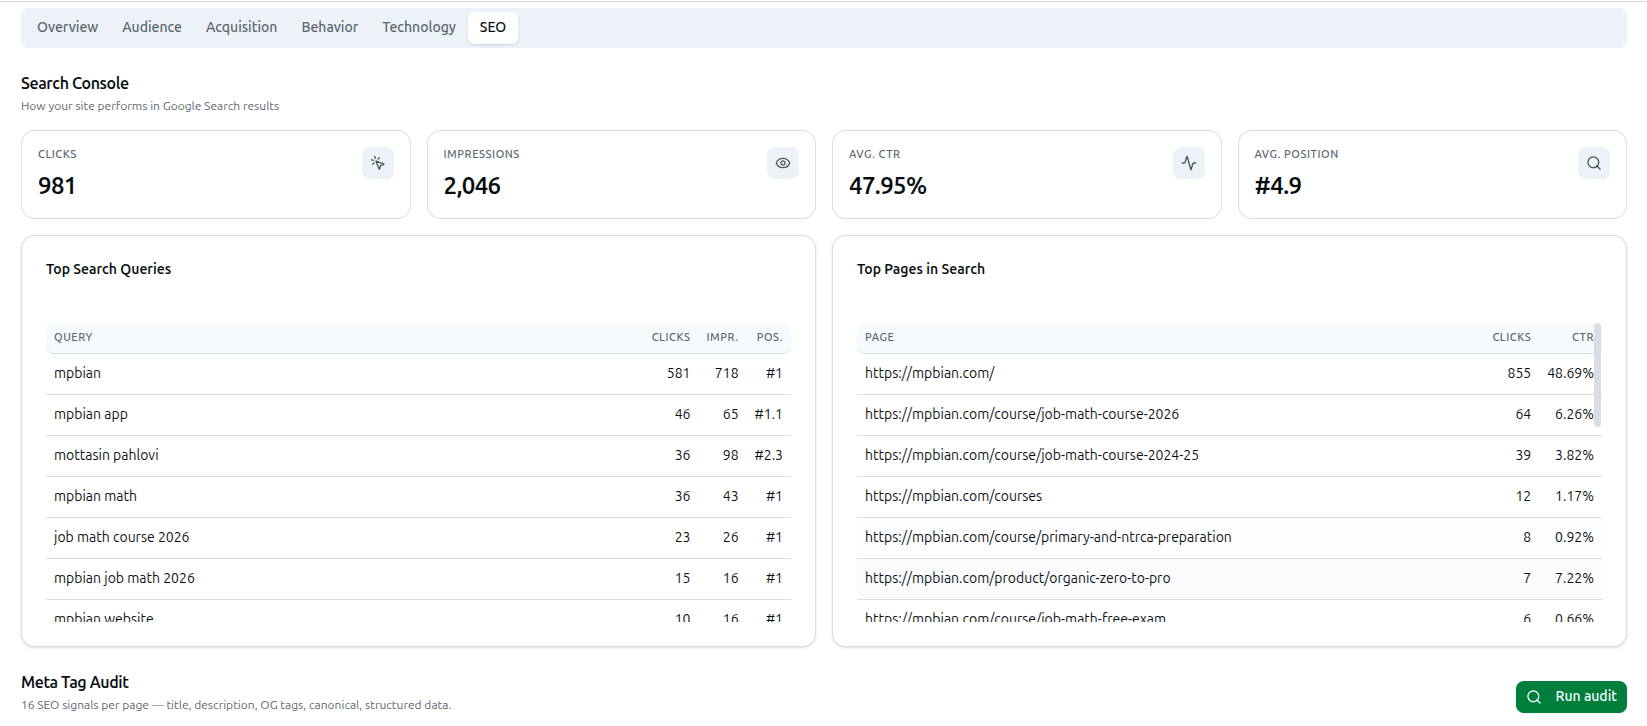Click the Meta Tag Audit heading
Image resolution: width=1647 pixels, height=726 pixels.
pyautogui.click(x=75, y=682)
